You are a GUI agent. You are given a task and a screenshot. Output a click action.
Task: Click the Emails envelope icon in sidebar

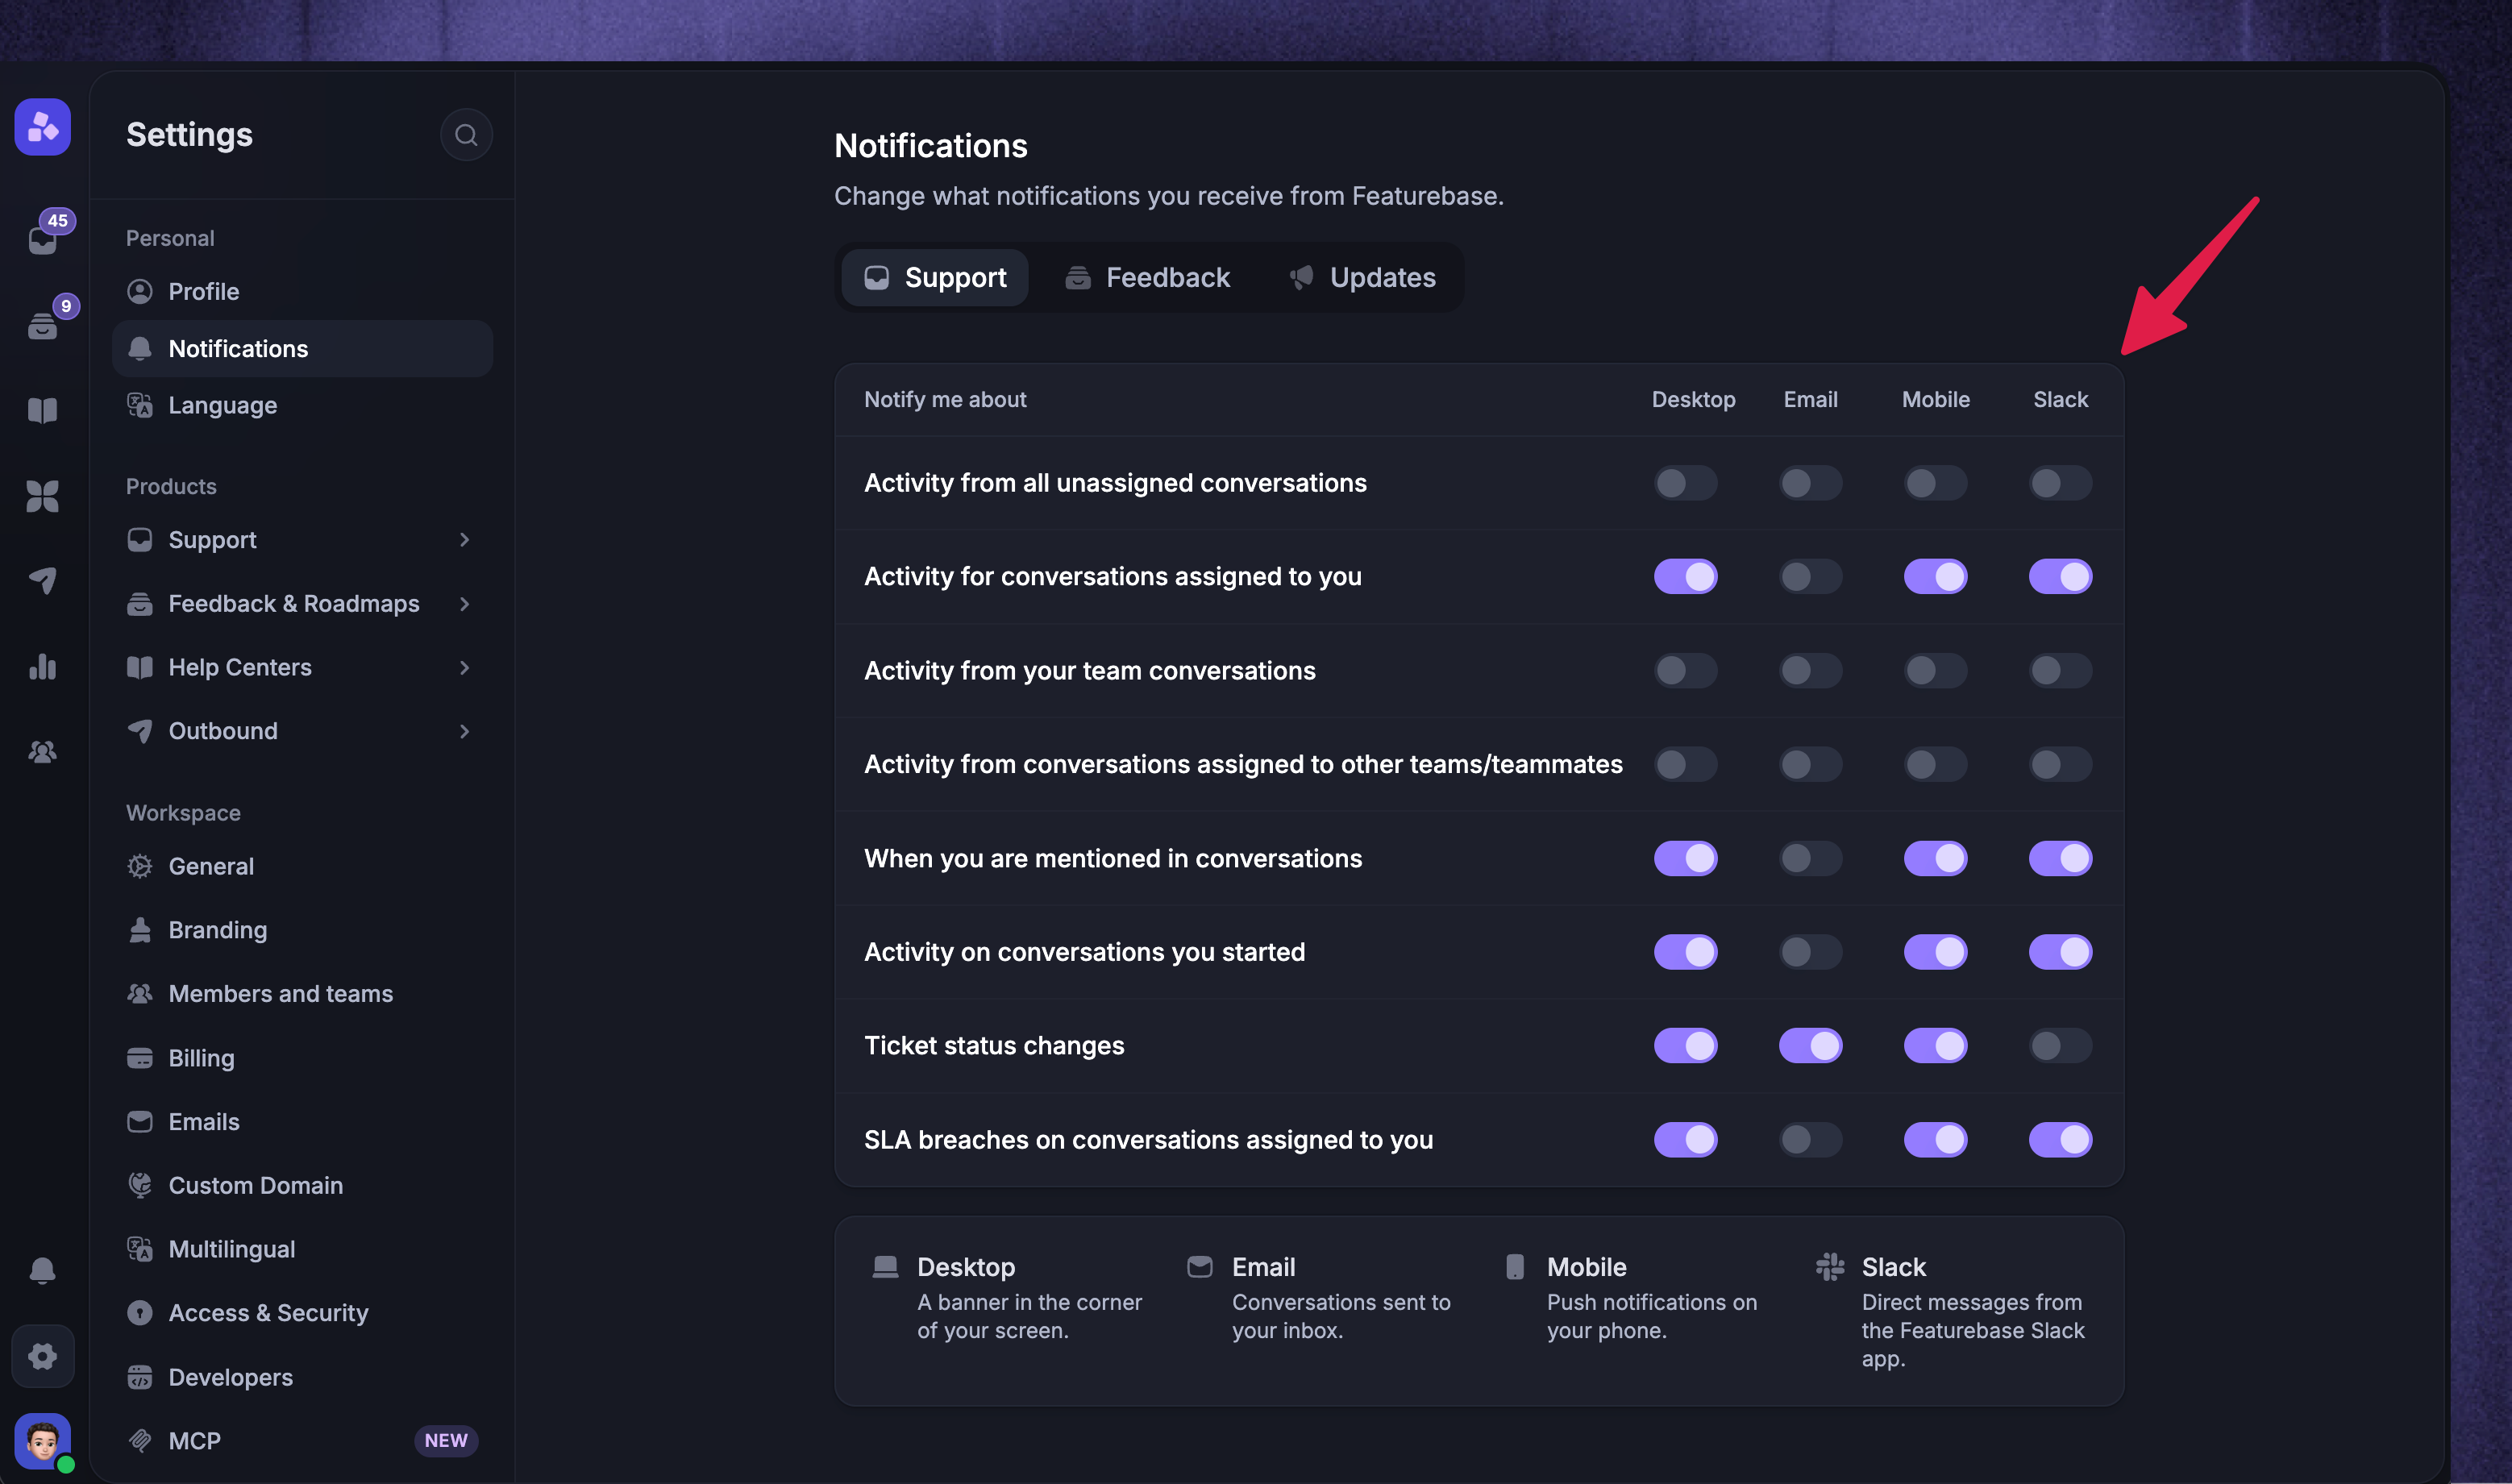tap(140, 1122)
